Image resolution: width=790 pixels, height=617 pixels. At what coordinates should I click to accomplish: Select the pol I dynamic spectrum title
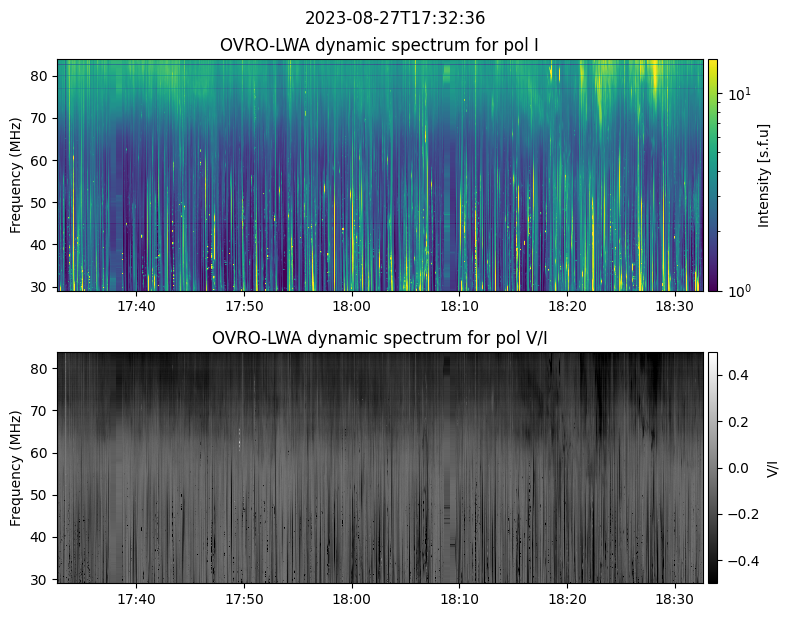(x=379, y=45)
